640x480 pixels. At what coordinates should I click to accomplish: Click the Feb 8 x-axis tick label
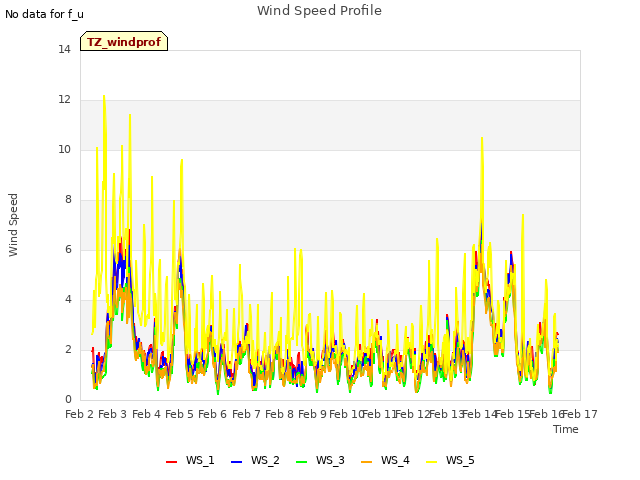[x=279, y=414]
